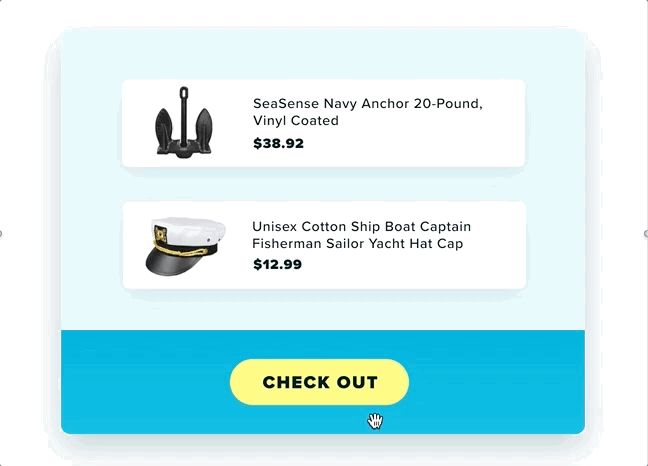Click the black navy anchor product image
This screenshot has width=648, height=466.
pyautogui.click(x=183, y=122)
